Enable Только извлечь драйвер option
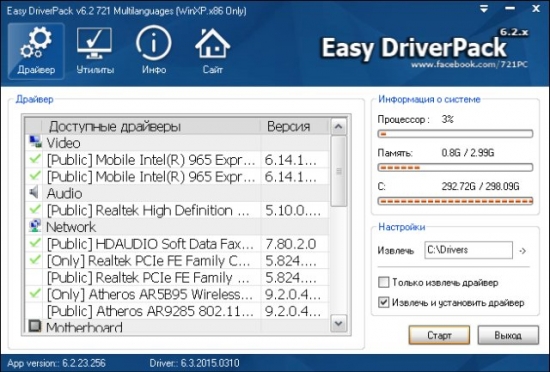 point(384,282)
